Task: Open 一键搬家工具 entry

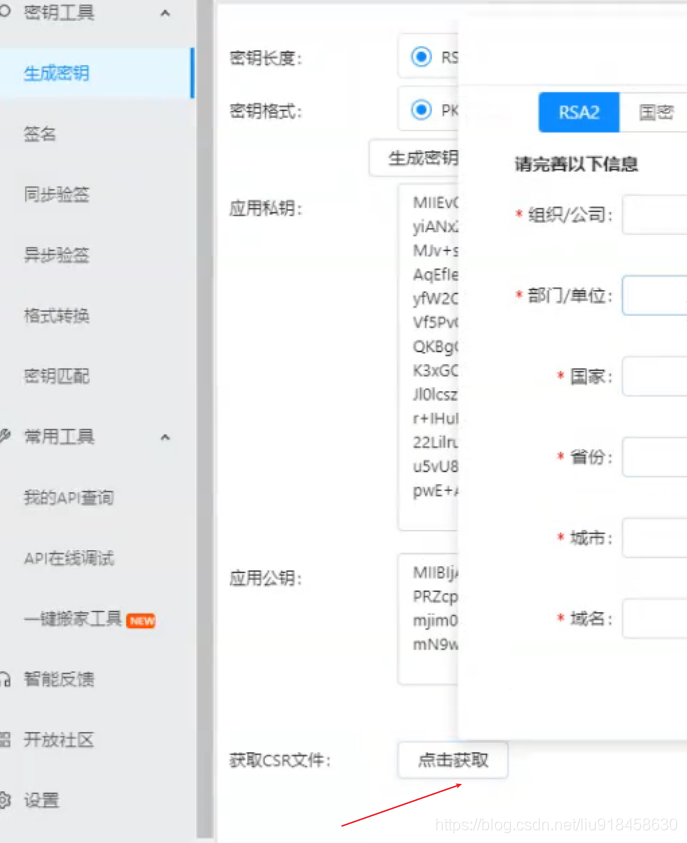Action: click(x=73, y=619)
